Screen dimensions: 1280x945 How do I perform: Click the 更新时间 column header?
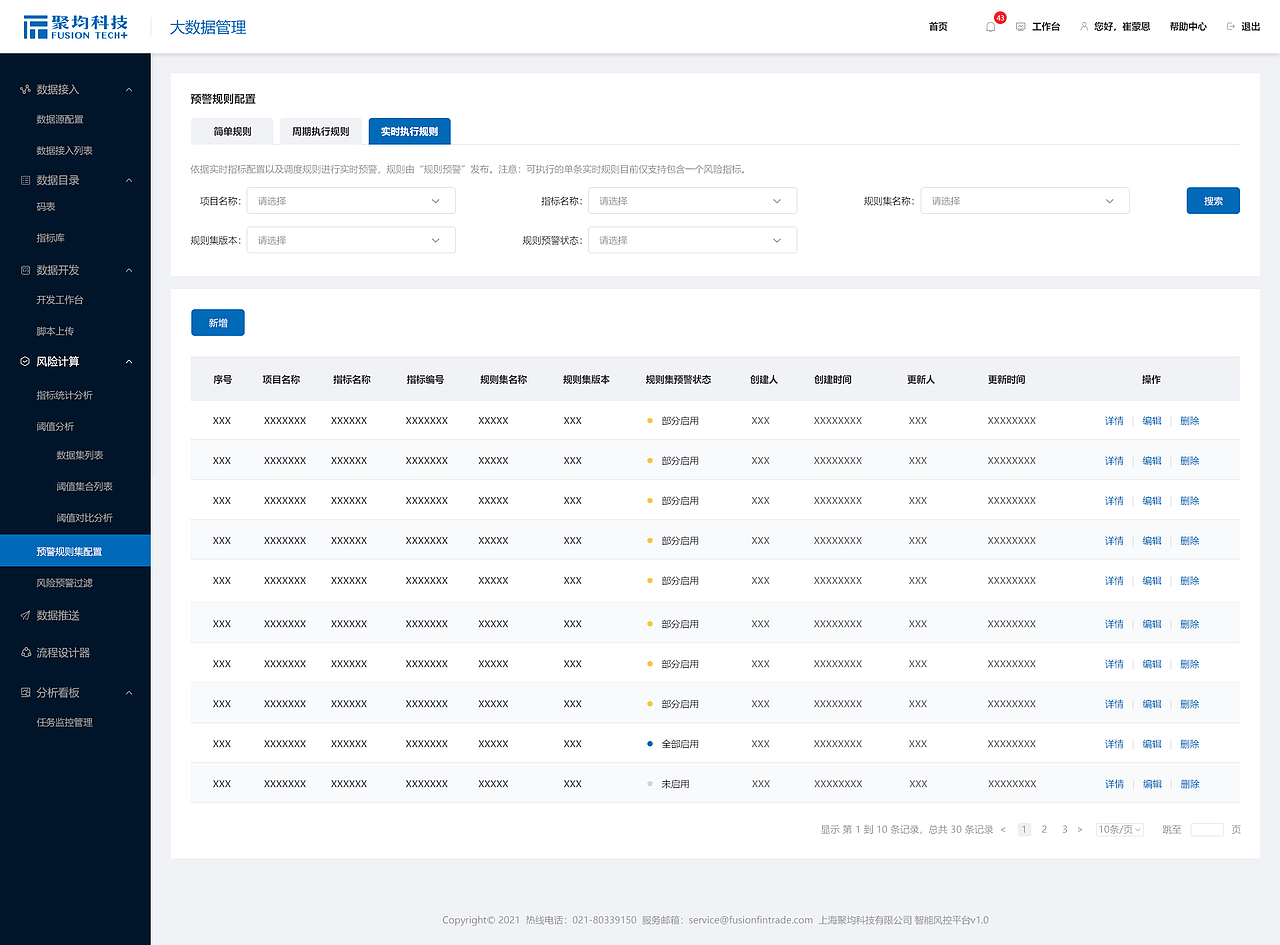[x=1006, y=380]
